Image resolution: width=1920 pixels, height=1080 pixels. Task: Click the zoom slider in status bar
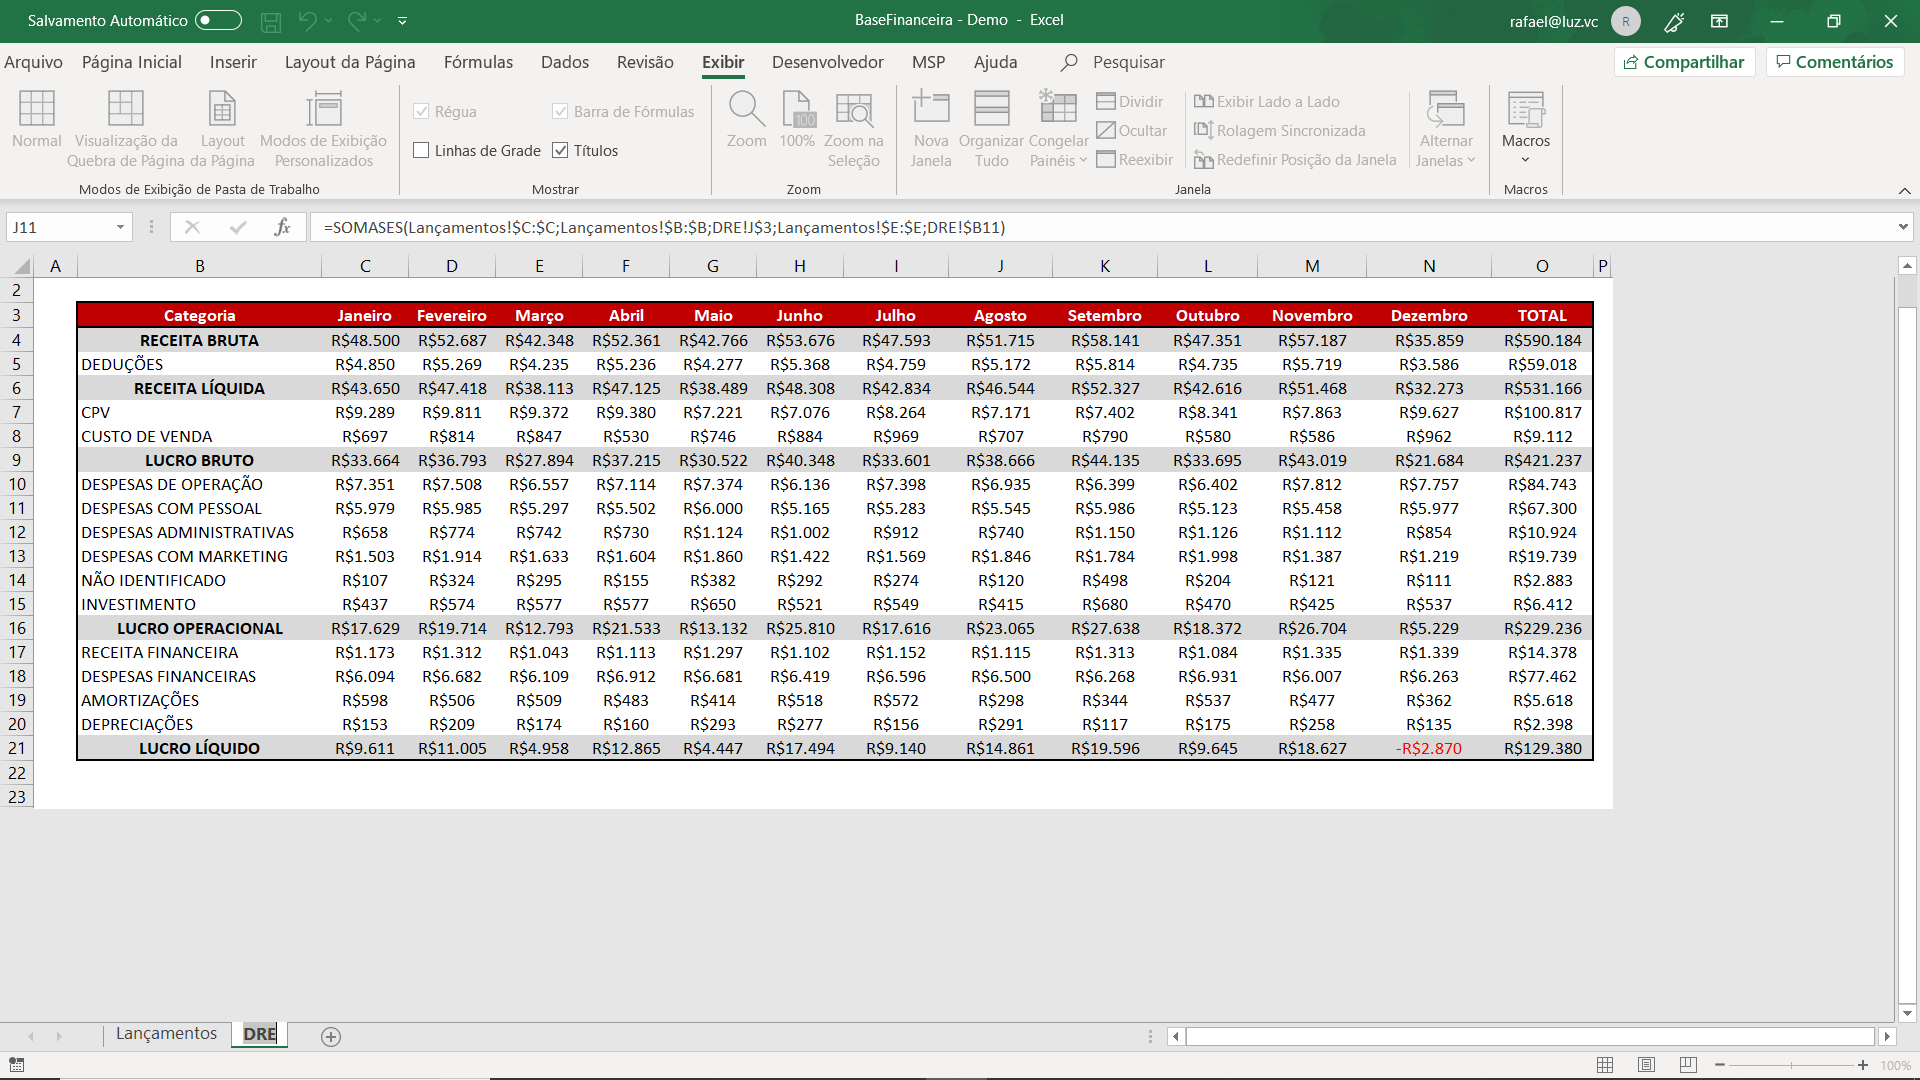click(x=1790, y=1065)
